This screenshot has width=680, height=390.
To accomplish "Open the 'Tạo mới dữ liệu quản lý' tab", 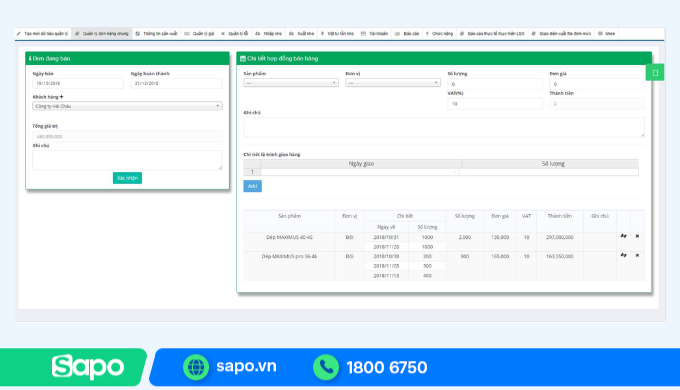I will tap(42, 33).
